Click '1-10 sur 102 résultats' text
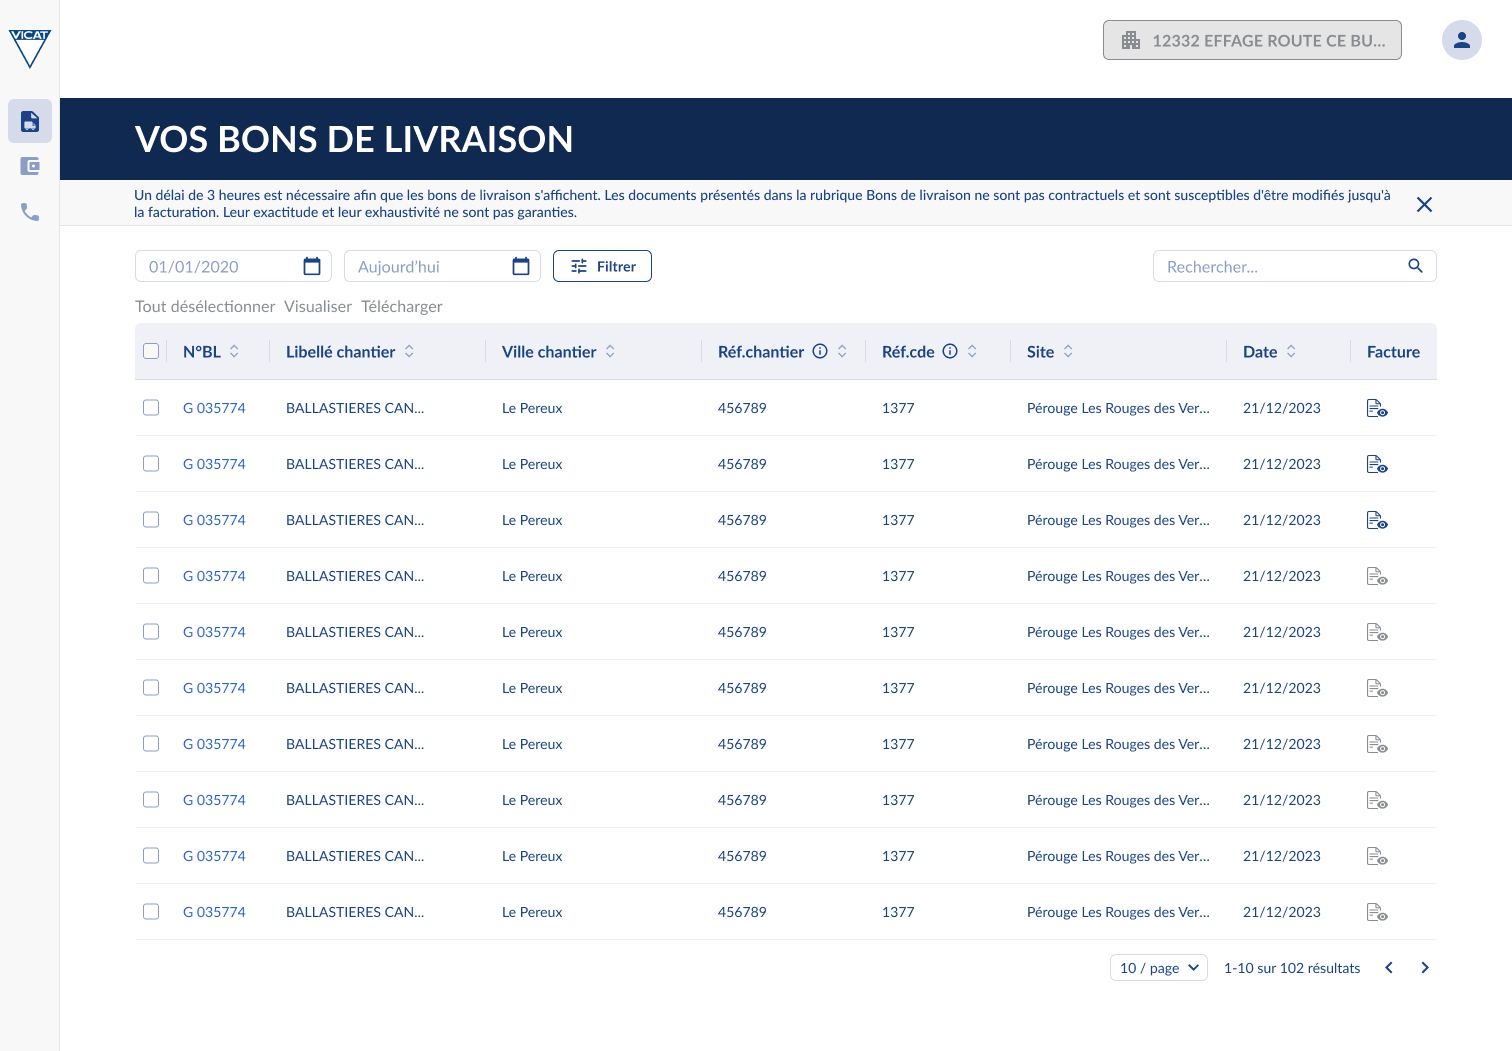1512x1051 pixels. (1292, 967)
